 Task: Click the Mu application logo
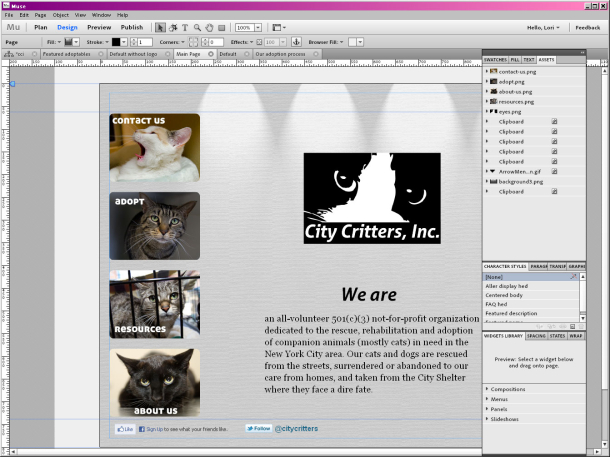click(x=13, y=27)
